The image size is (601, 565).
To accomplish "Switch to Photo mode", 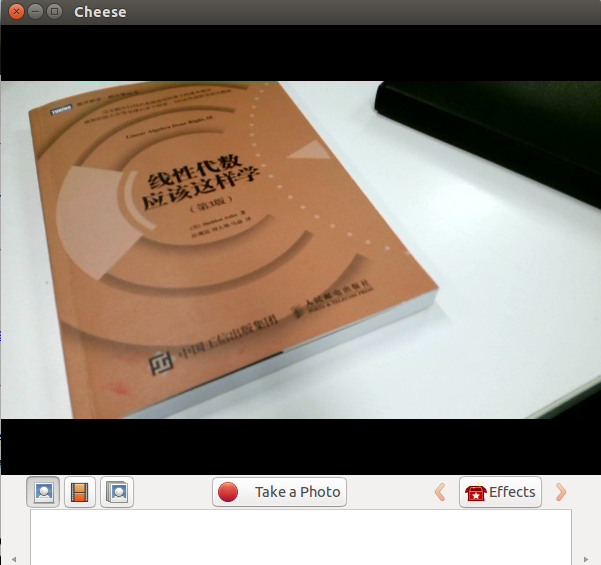I will (43, 492).
